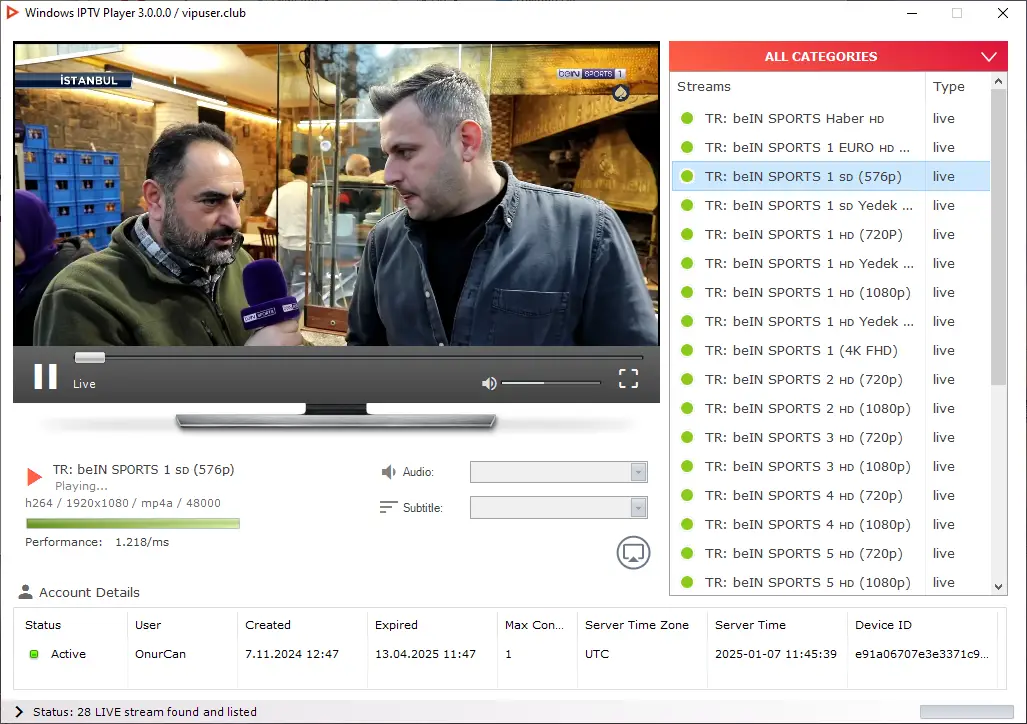Open the Subtitle track dropdown

tap(559, 507)
